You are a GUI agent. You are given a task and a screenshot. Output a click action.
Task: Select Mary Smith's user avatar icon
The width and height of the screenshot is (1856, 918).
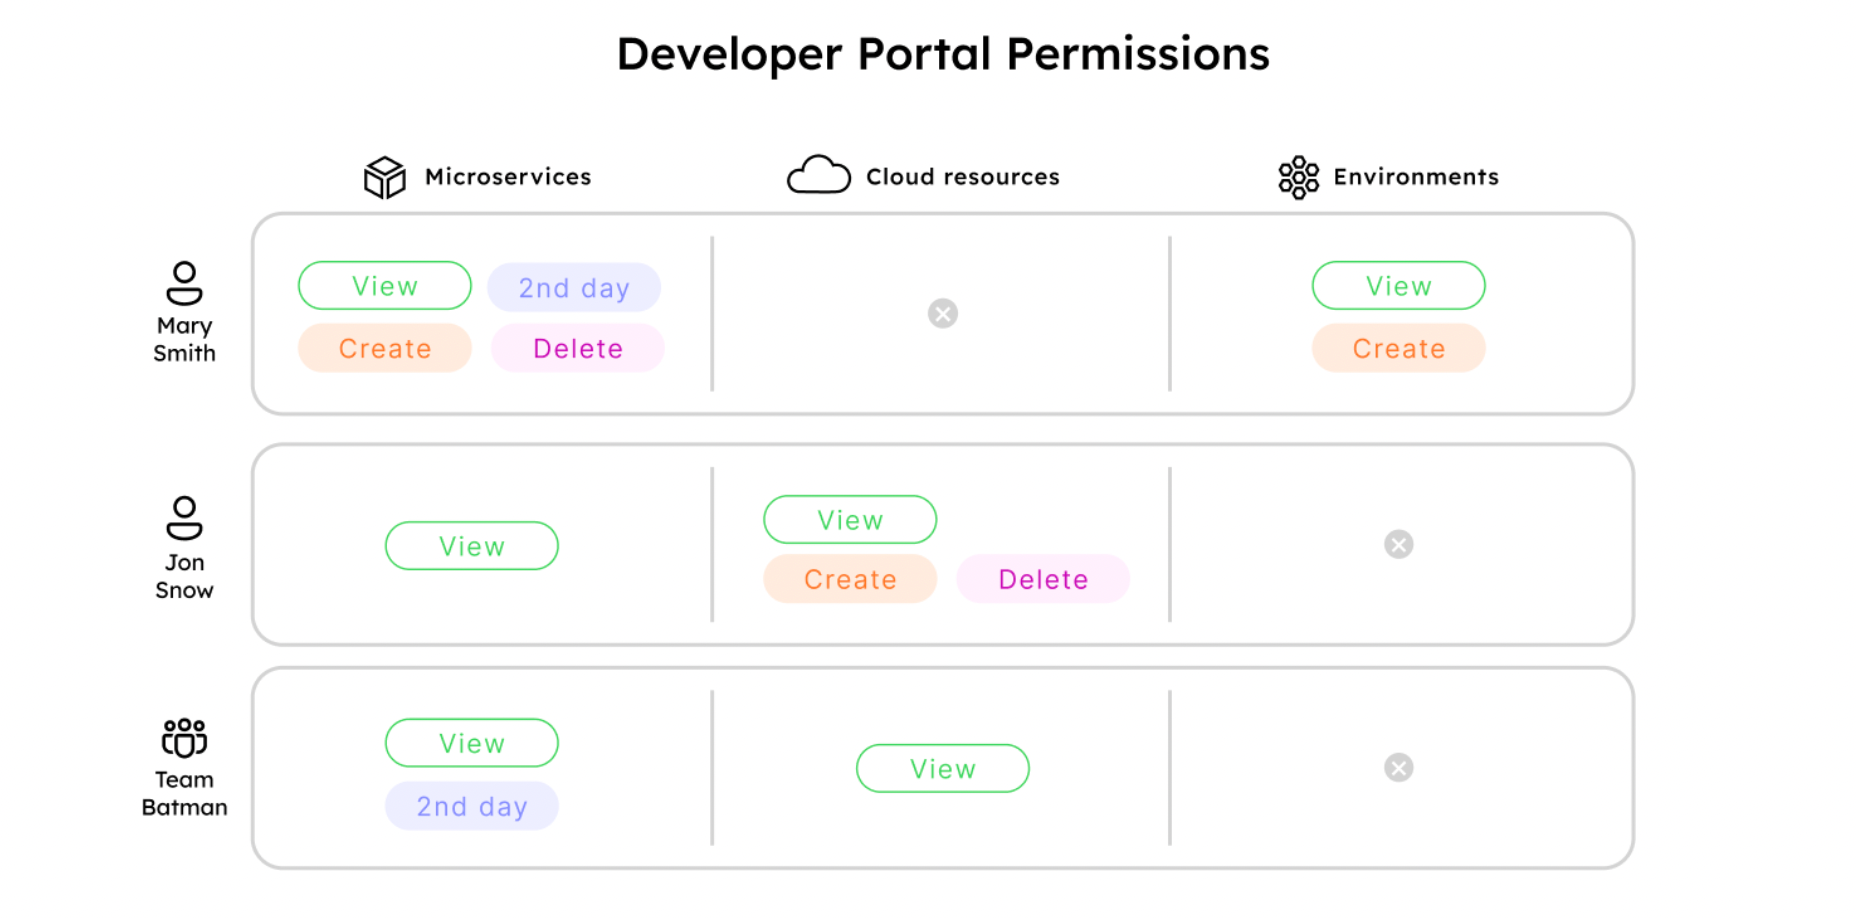pos(184,283)
